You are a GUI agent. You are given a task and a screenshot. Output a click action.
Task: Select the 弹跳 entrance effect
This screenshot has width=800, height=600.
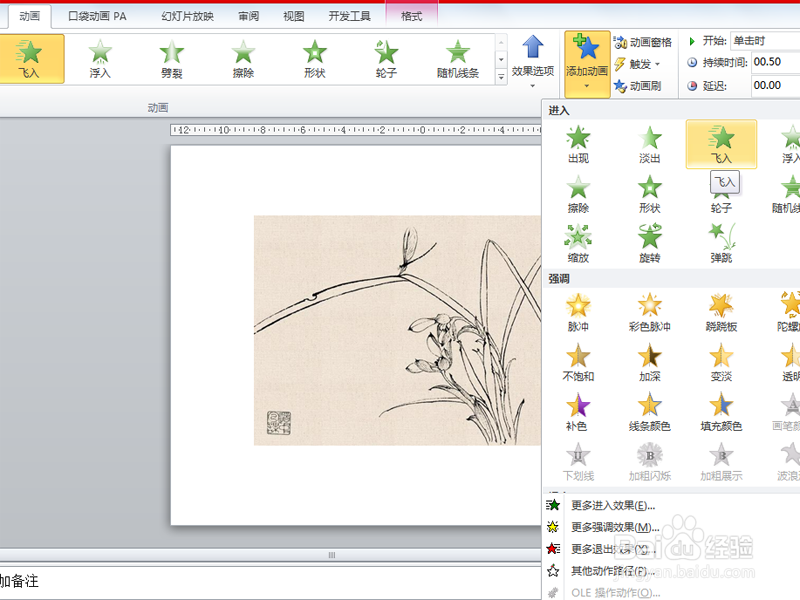point(721,244)
